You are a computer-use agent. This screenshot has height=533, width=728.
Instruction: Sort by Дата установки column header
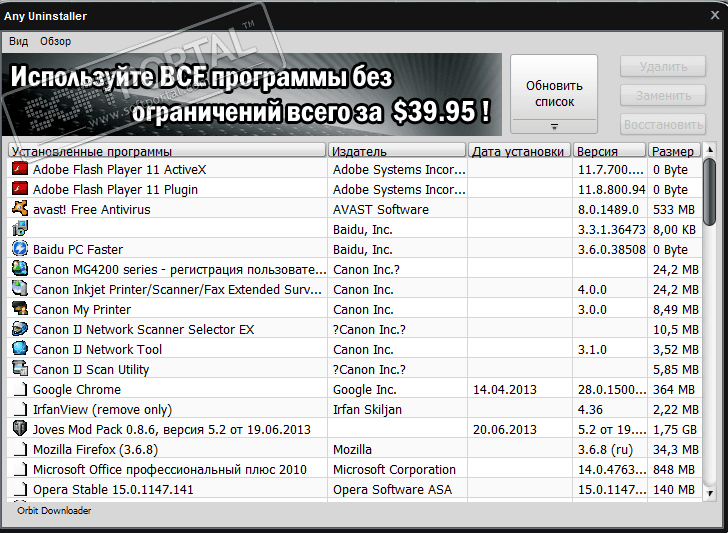520,151
